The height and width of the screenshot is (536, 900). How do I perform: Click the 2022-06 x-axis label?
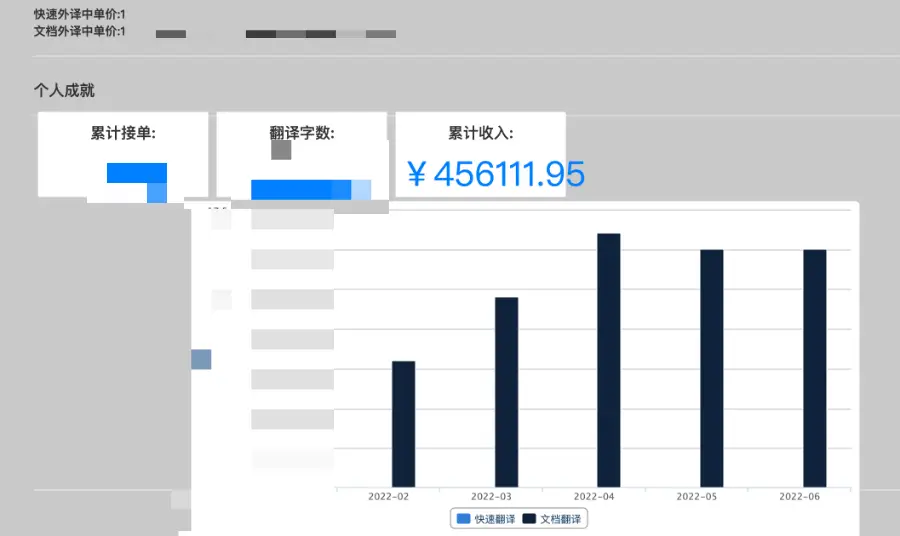[x=799, y=496]
